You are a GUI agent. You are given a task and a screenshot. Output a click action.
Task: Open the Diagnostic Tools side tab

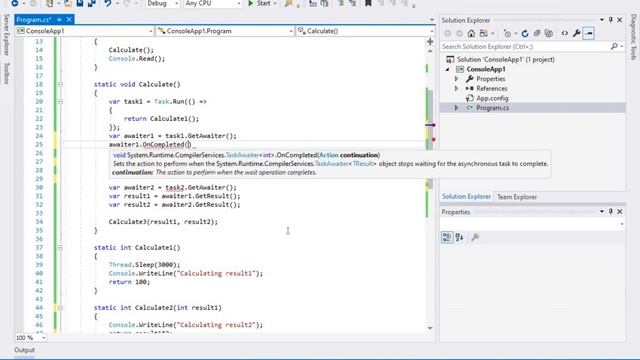coord(633,37)
